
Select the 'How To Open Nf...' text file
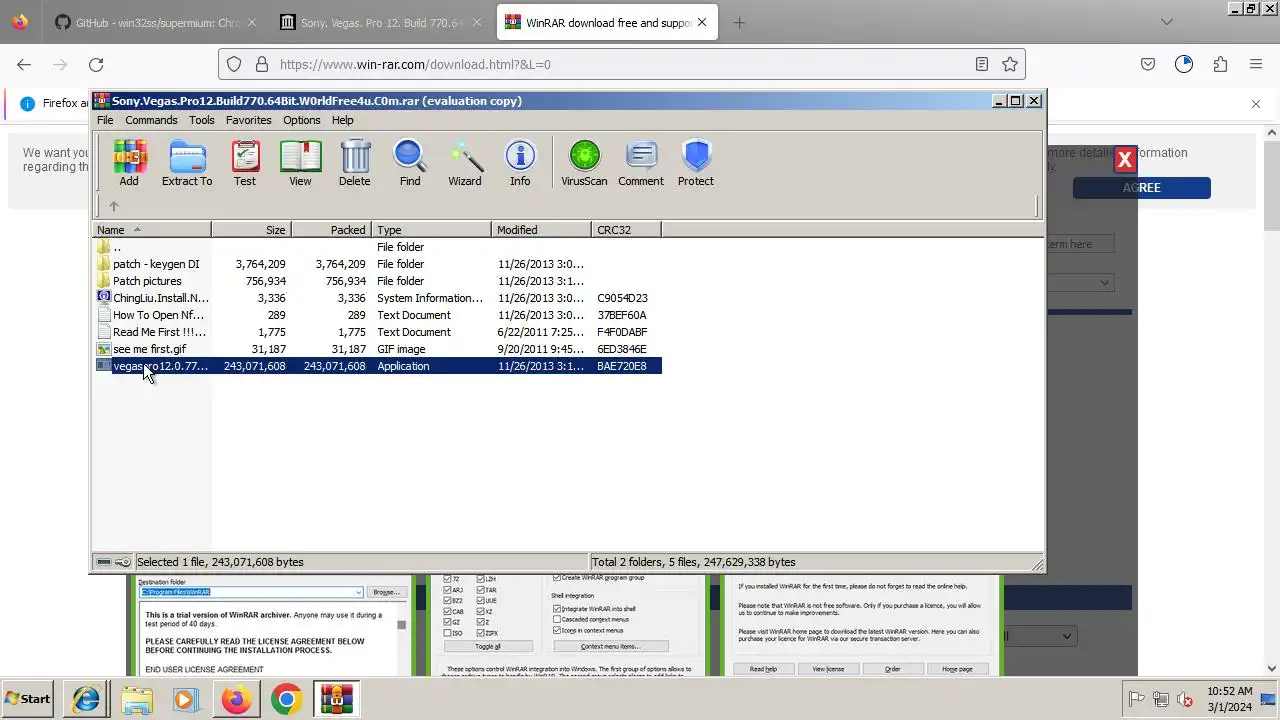click(377, 315)
